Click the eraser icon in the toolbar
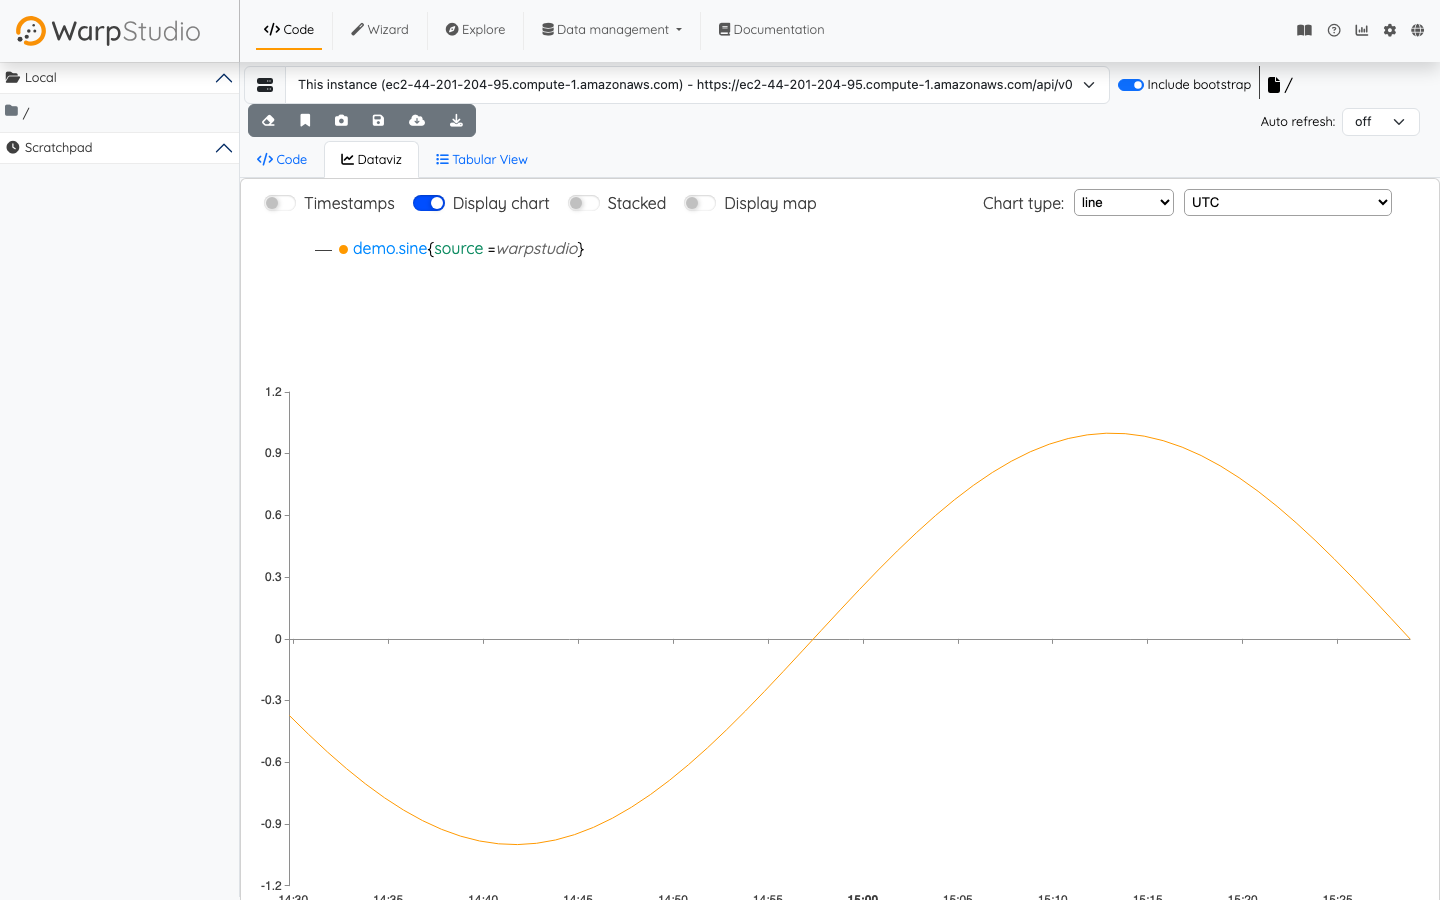 tap(268, 120)
